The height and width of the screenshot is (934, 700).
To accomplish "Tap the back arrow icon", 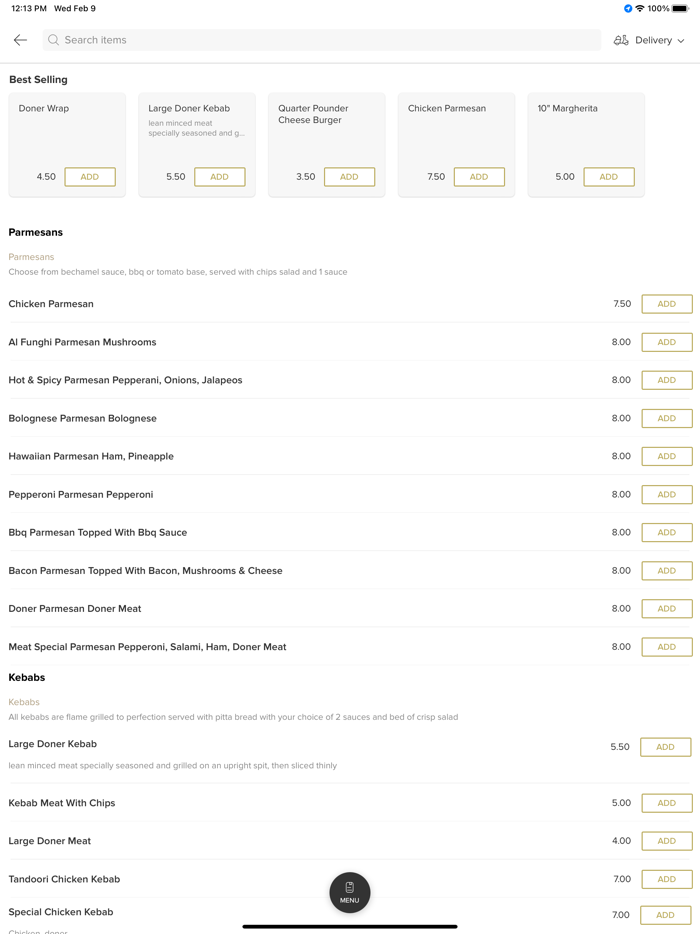I will point(20,40).
